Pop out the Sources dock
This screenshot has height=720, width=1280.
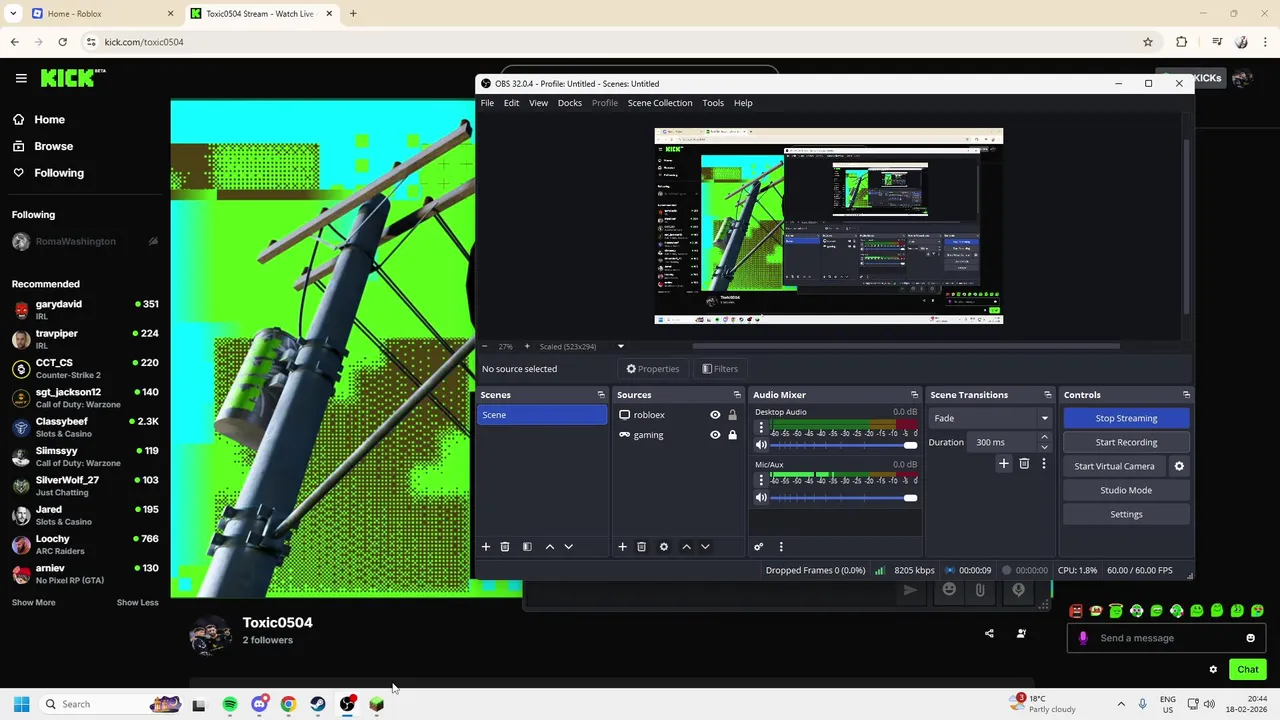pyautogui.click(x=737, y=395)
